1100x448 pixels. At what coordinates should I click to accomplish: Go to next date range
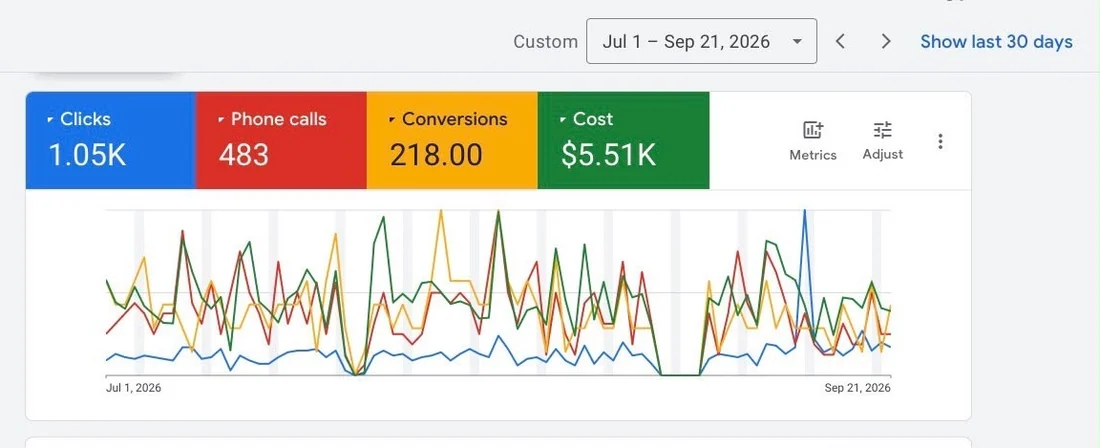(886, 41)
